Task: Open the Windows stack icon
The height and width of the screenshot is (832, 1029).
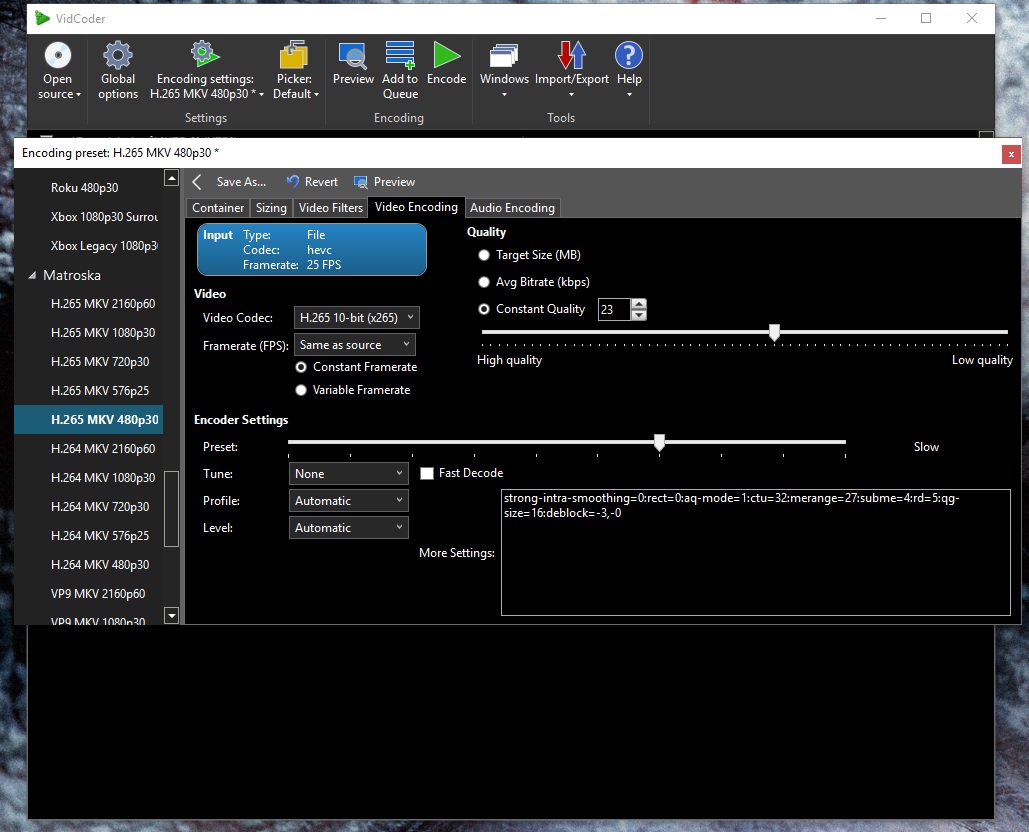Action: [504, 55]
